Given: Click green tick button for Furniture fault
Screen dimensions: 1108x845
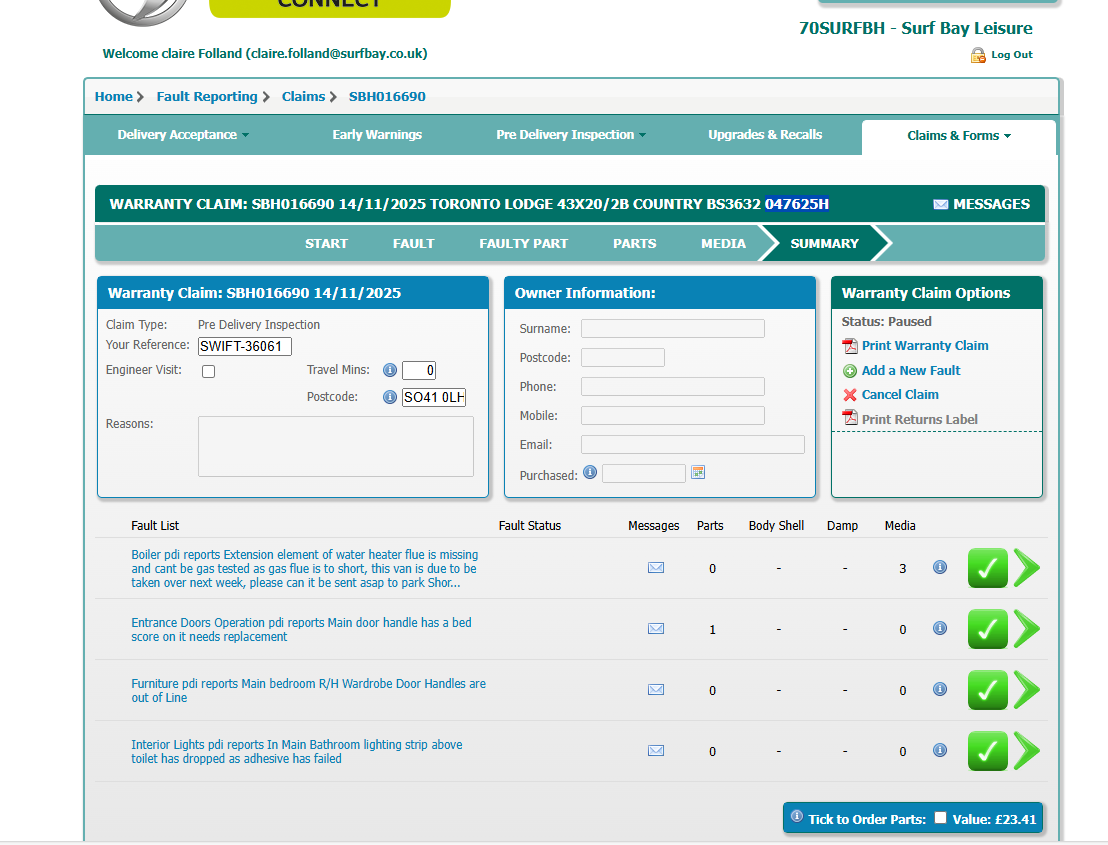Looking at the screenshot, I should pyautogui.click(x=988, y=690).
